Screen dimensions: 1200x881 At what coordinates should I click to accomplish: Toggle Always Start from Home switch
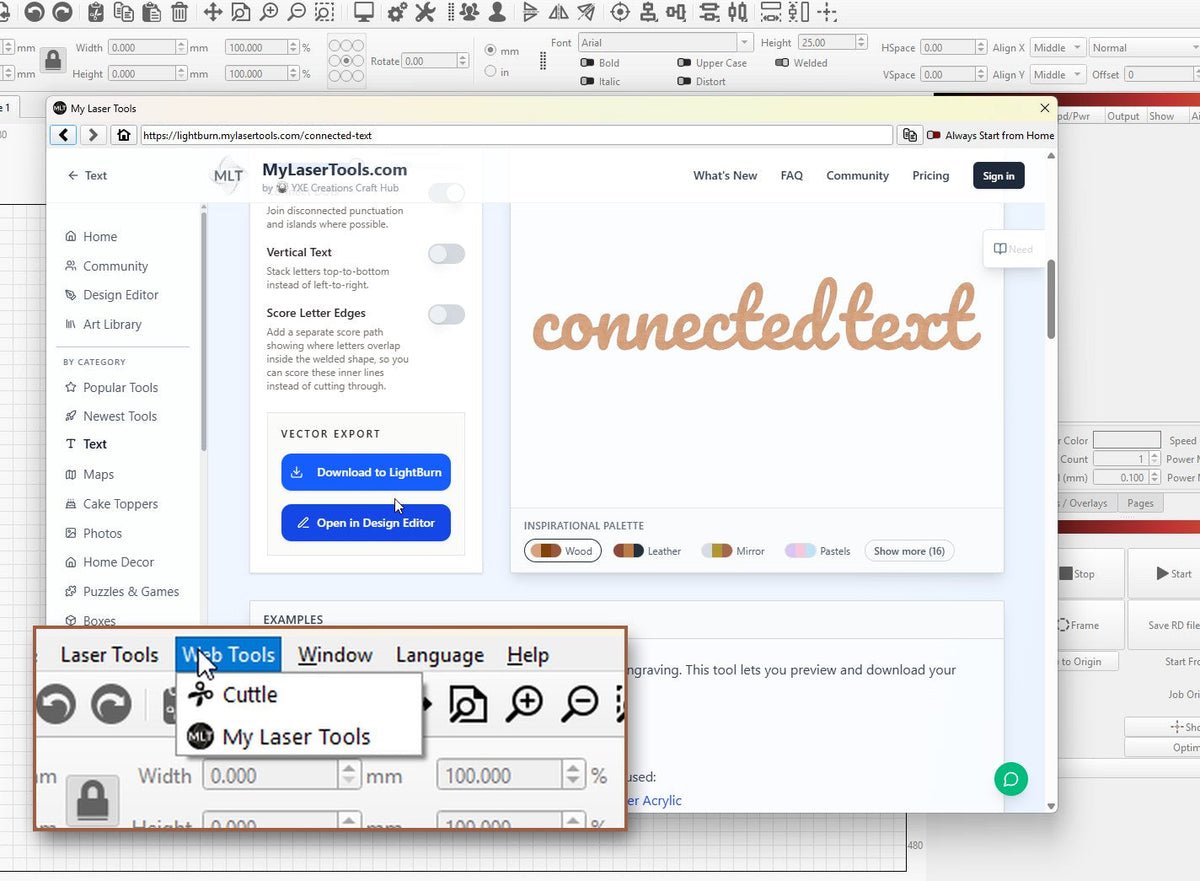(x=934, y=135)
